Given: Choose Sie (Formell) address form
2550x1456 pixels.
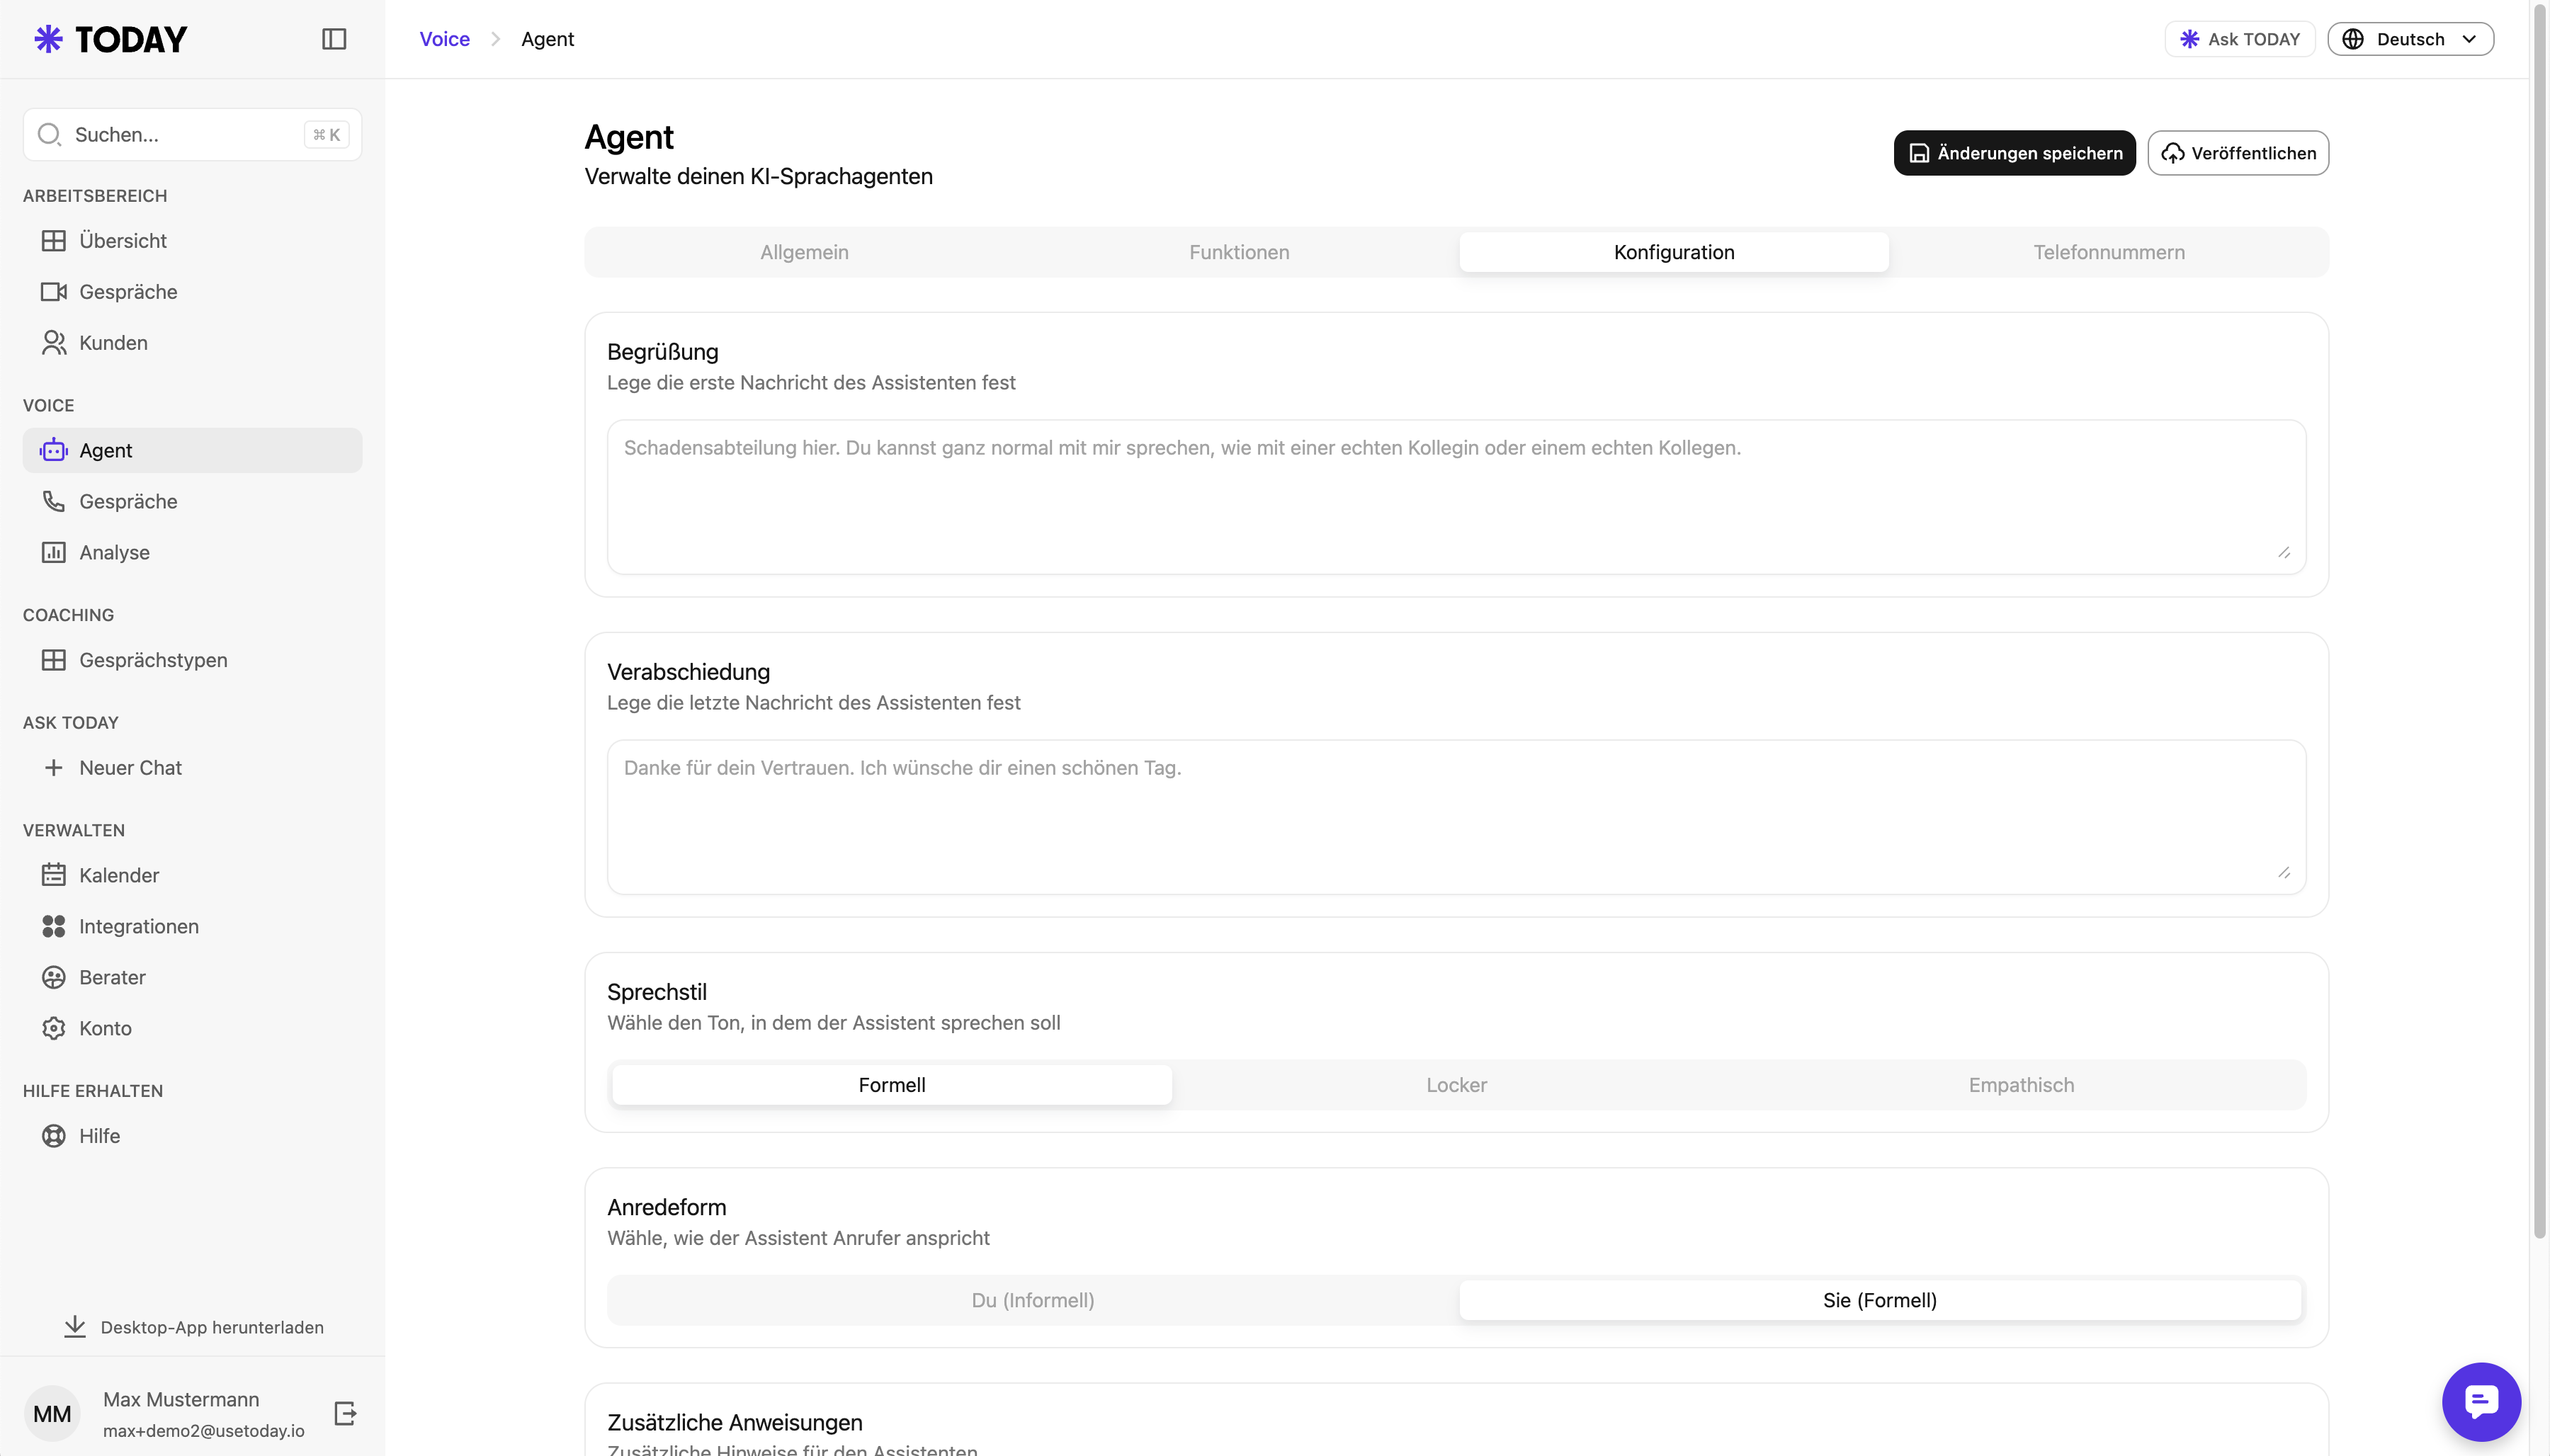Looking at the screenshot, I should [1880, 1300].
